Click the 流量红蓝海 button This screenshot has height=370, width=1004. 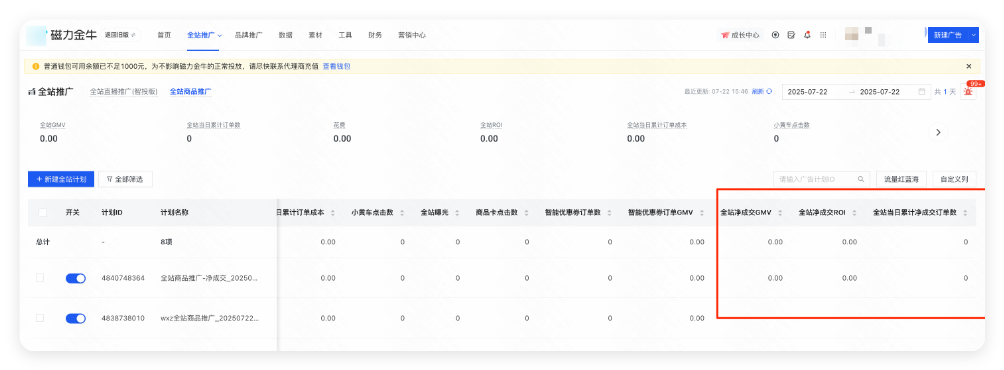point(901,179)
